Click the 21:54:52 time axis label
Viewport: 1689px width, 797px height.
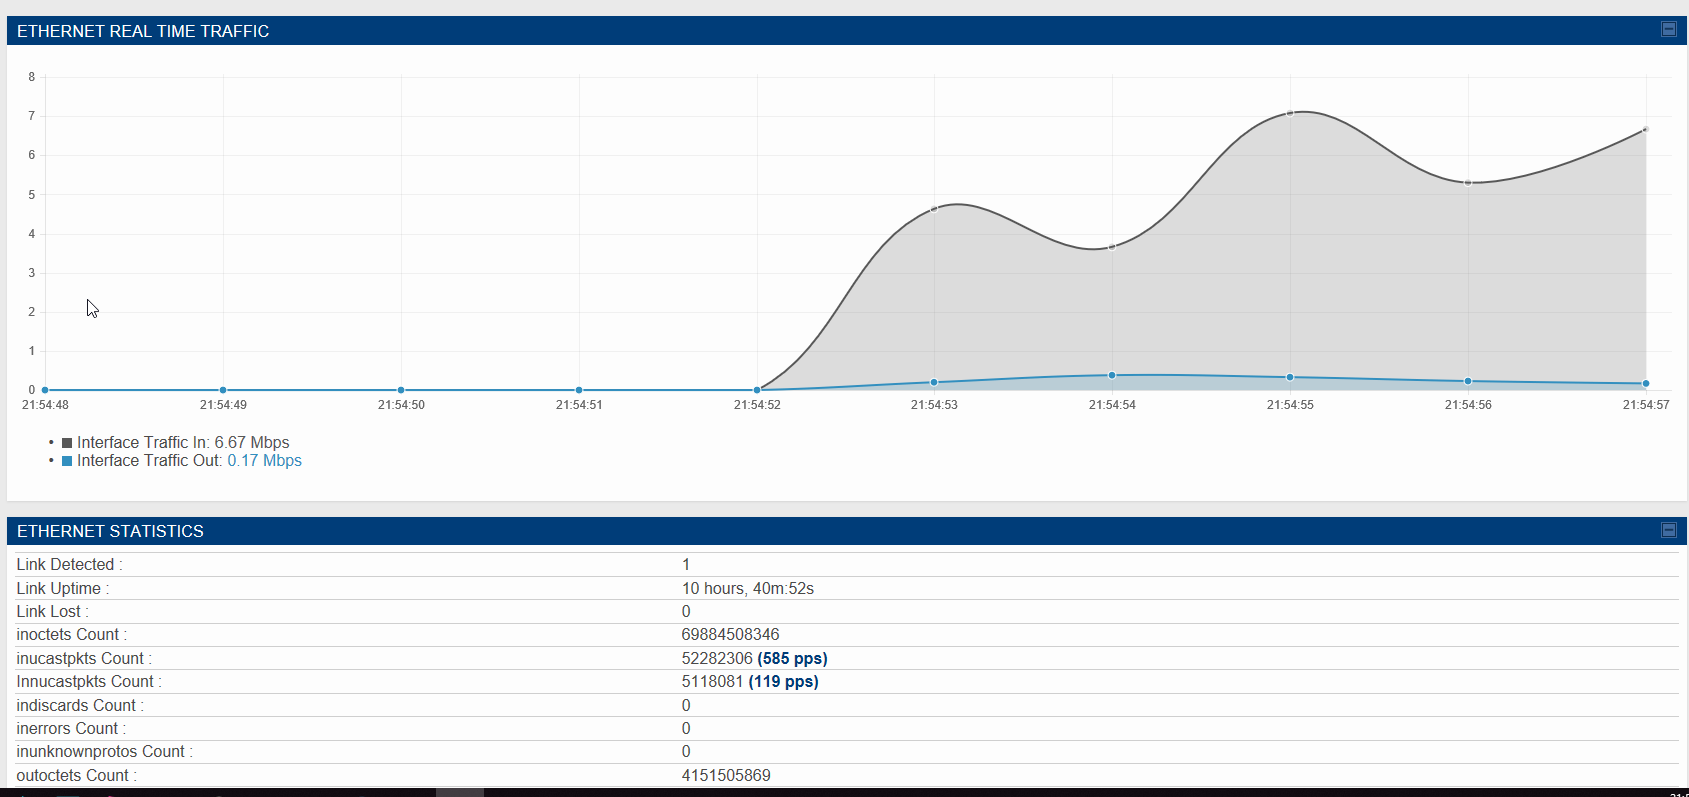pos(757,405)
